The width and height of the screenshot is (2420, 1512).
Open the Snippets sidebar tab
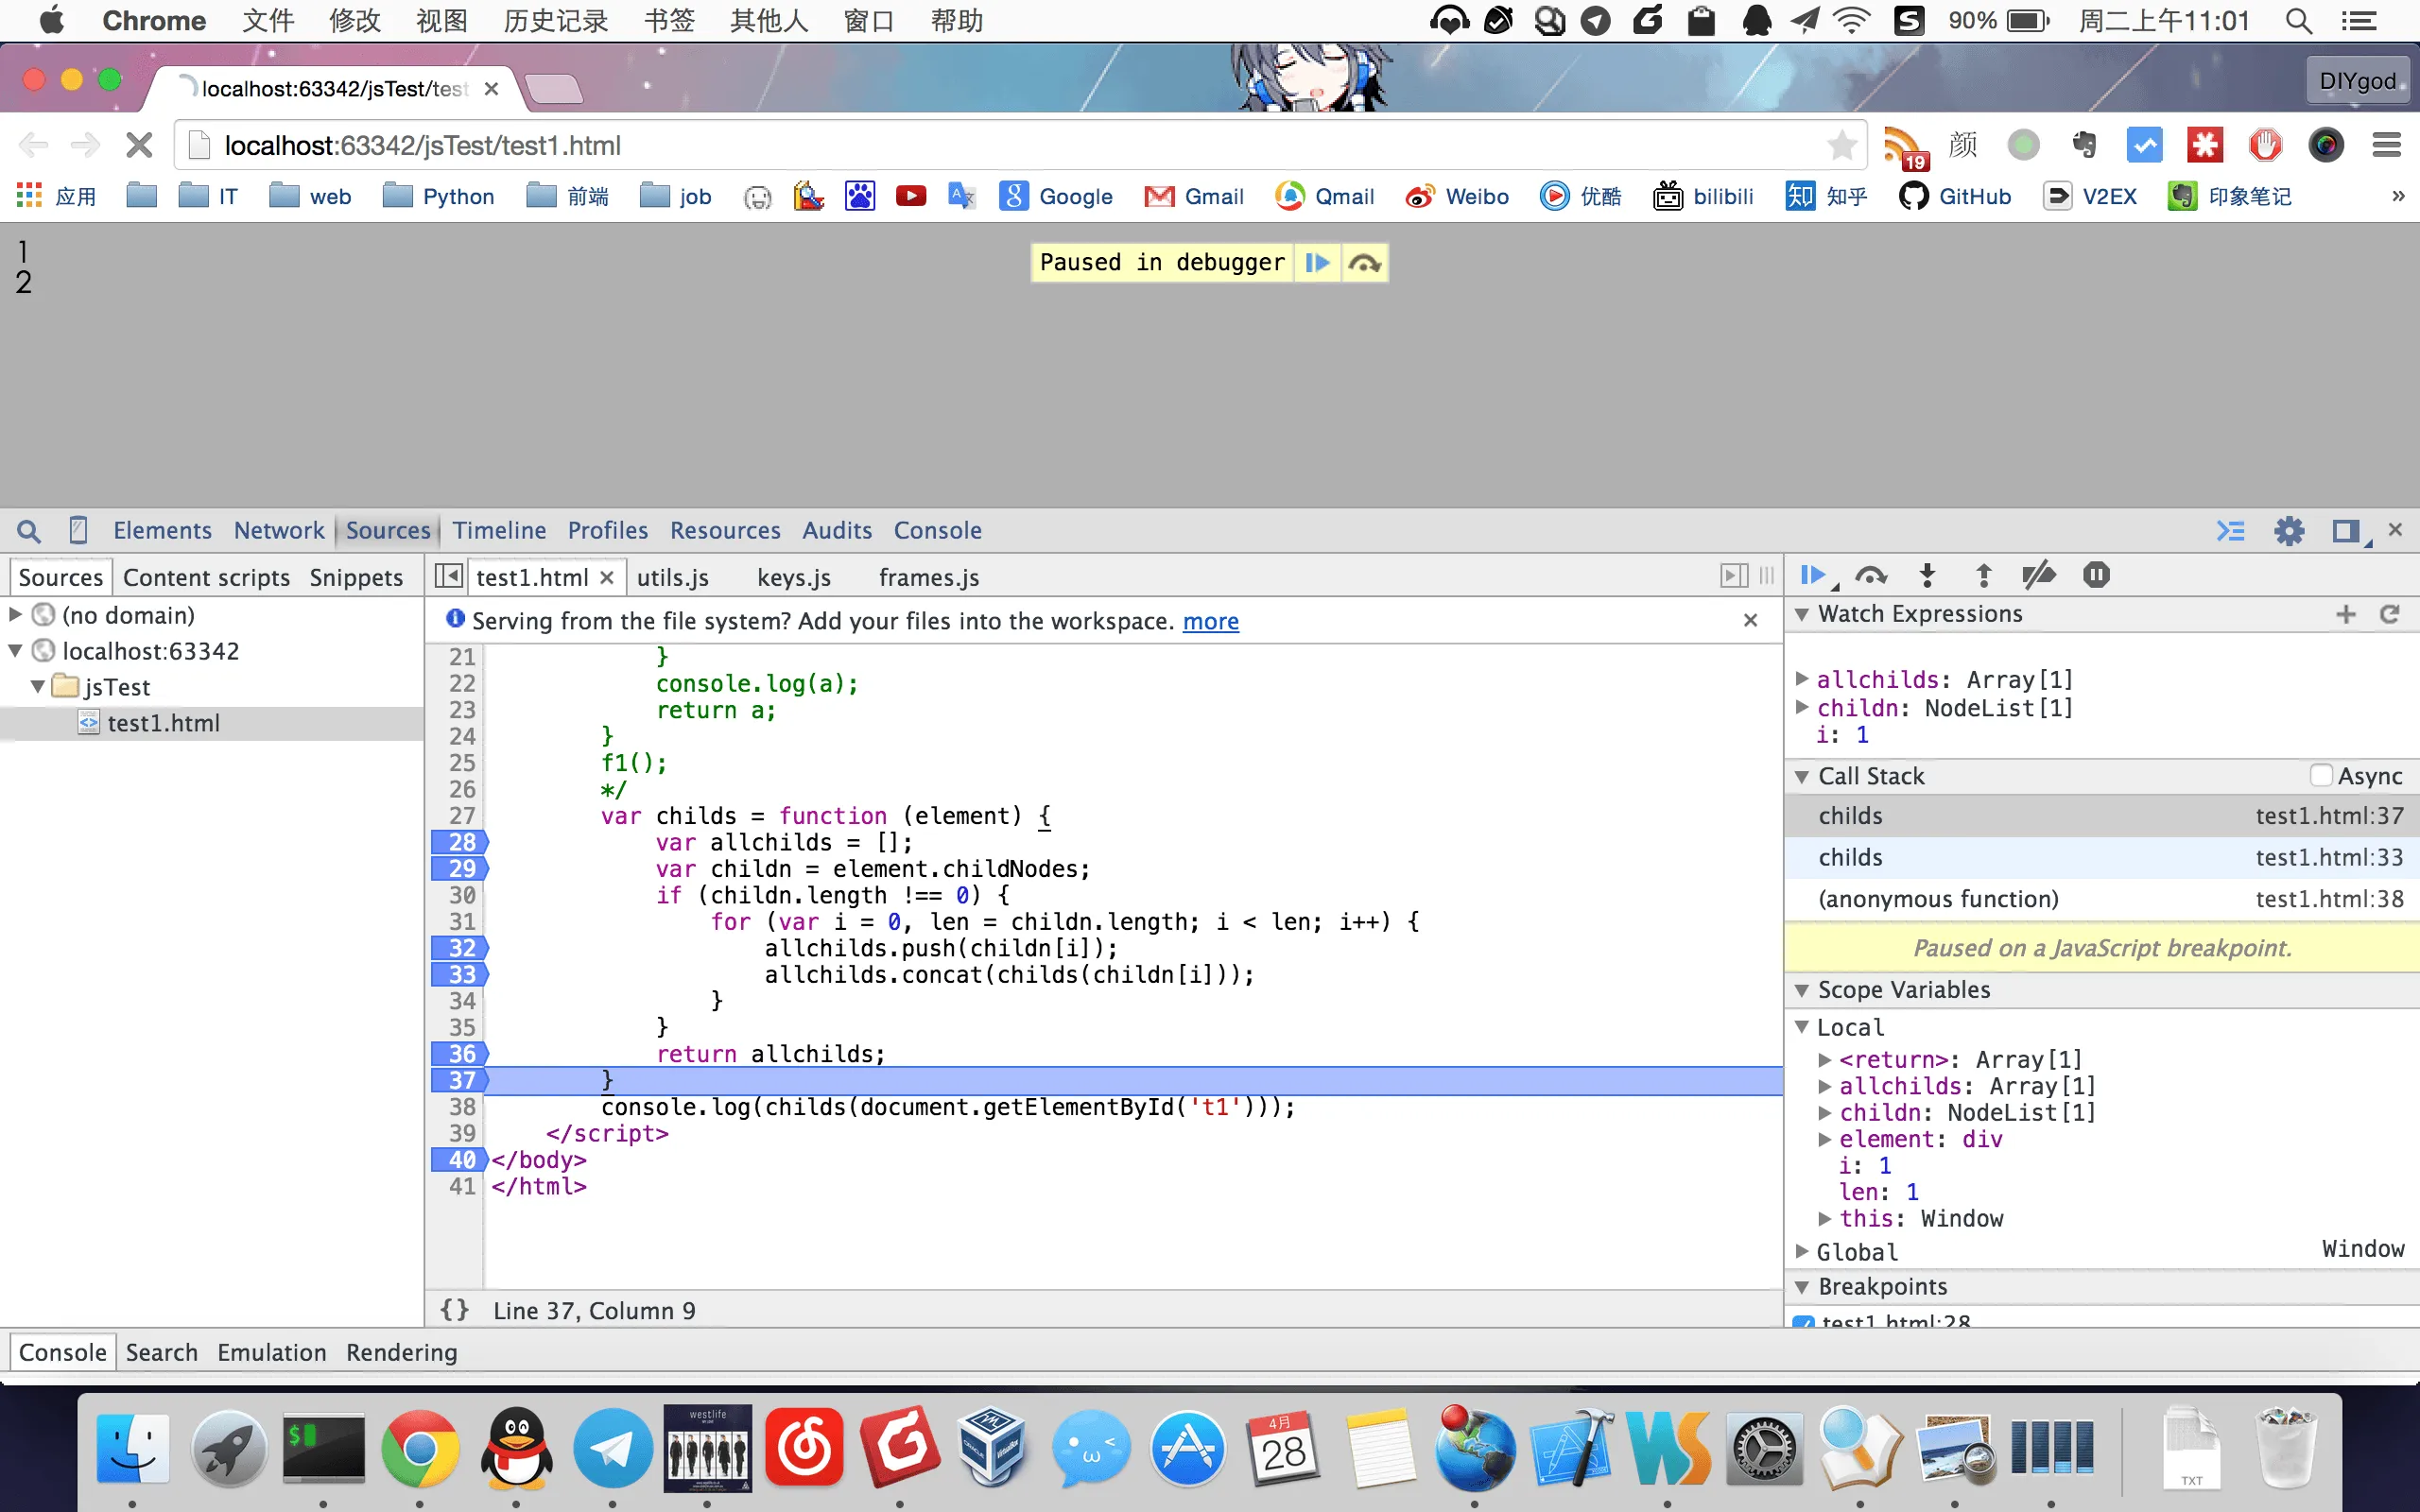(x=356, y=578)
